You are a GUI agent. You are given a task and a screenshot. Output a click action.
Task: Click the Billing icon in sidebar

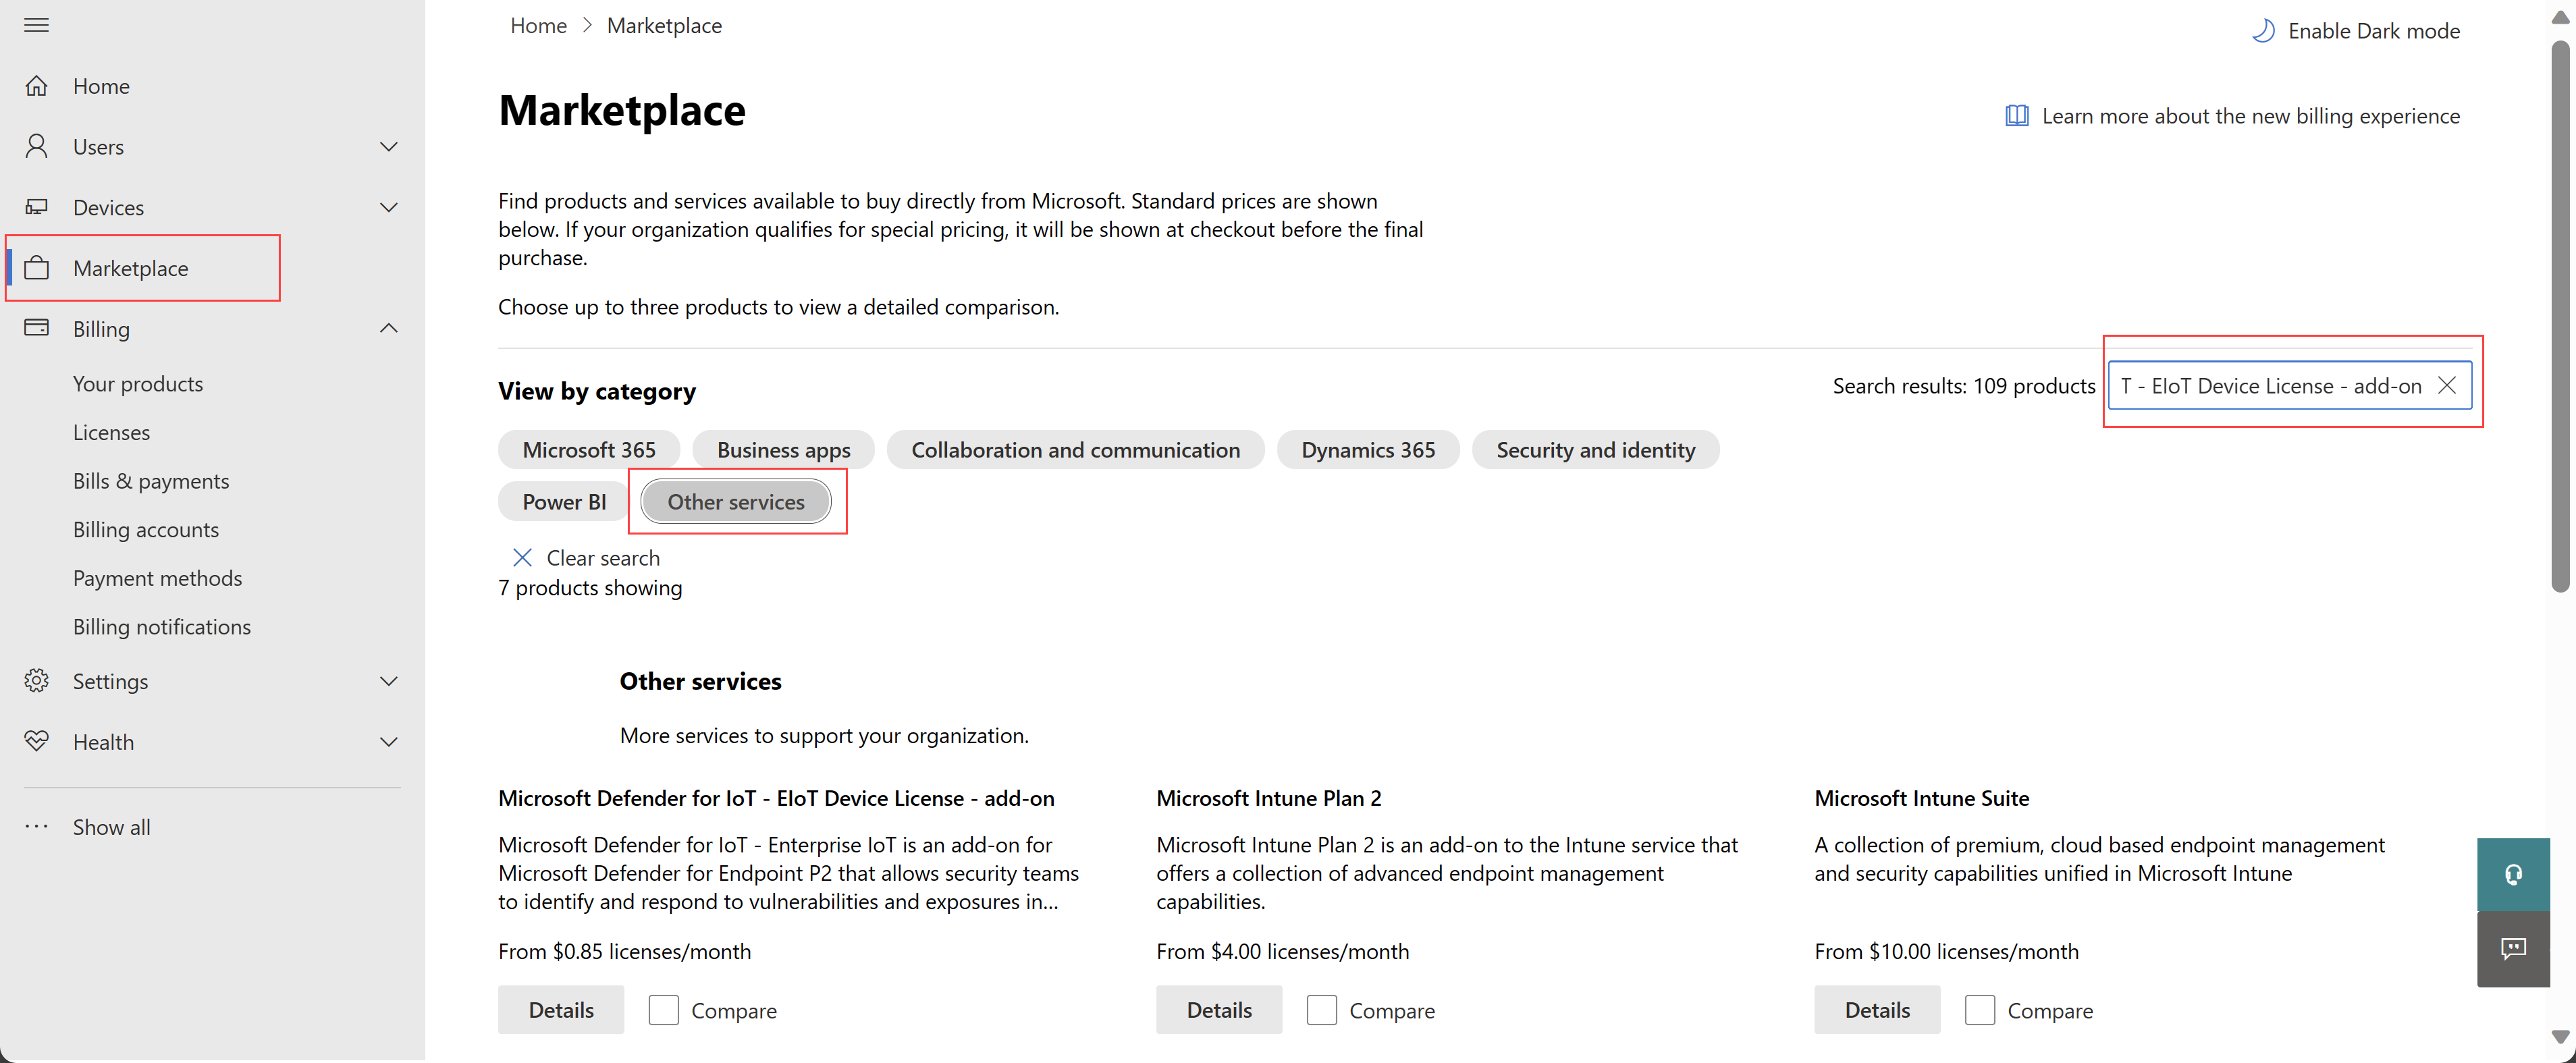[x=41, y=327]
